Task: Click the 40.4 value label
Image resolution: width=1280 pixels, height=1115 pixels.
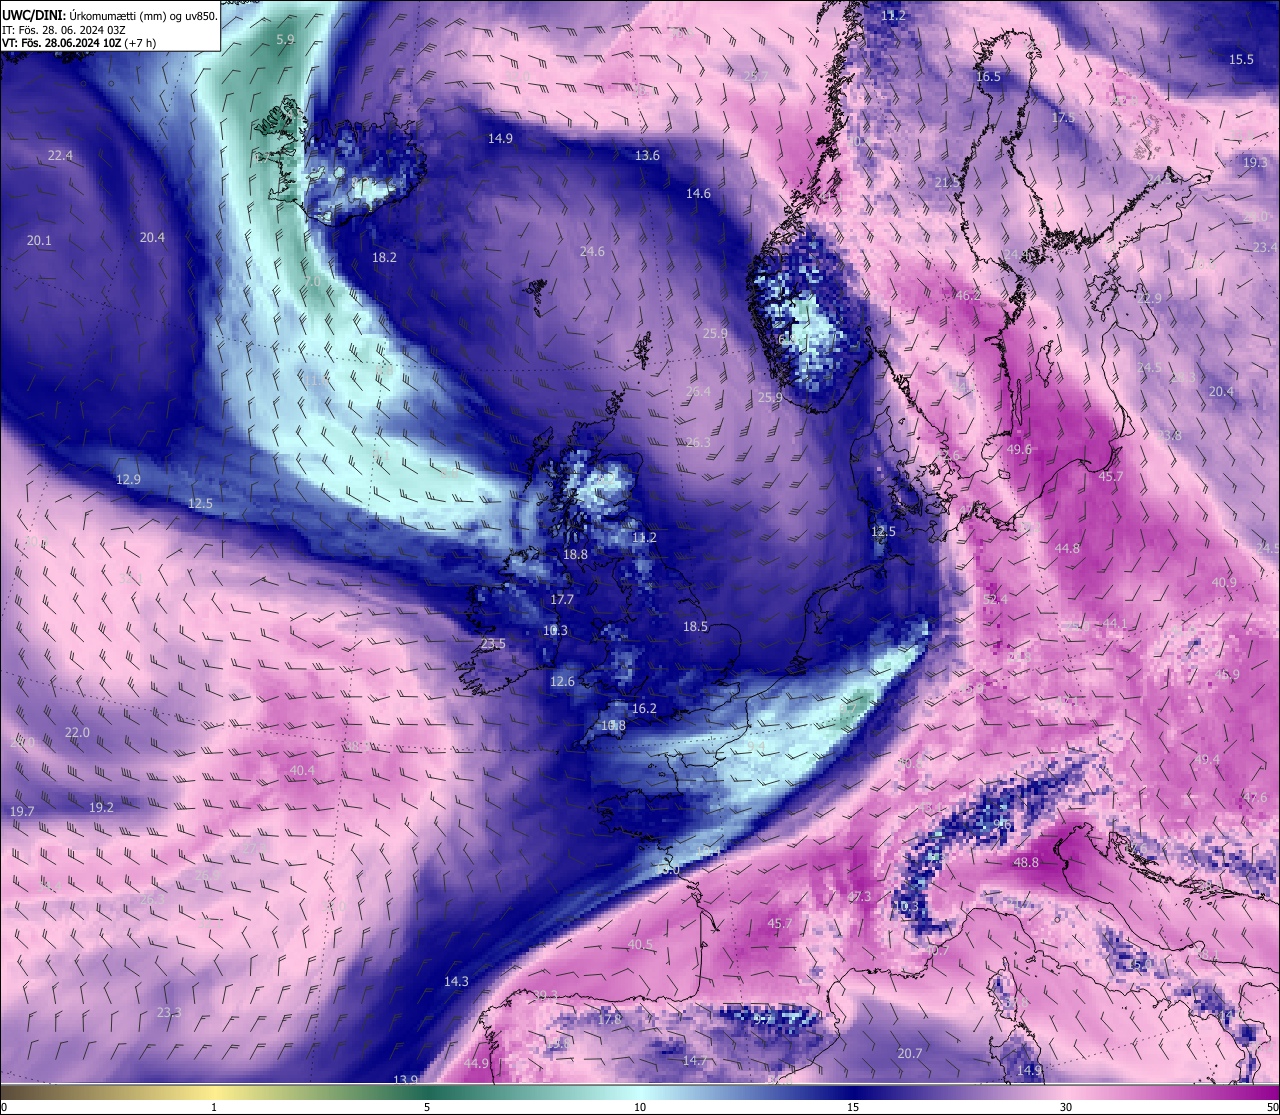Action: [302, 770]
